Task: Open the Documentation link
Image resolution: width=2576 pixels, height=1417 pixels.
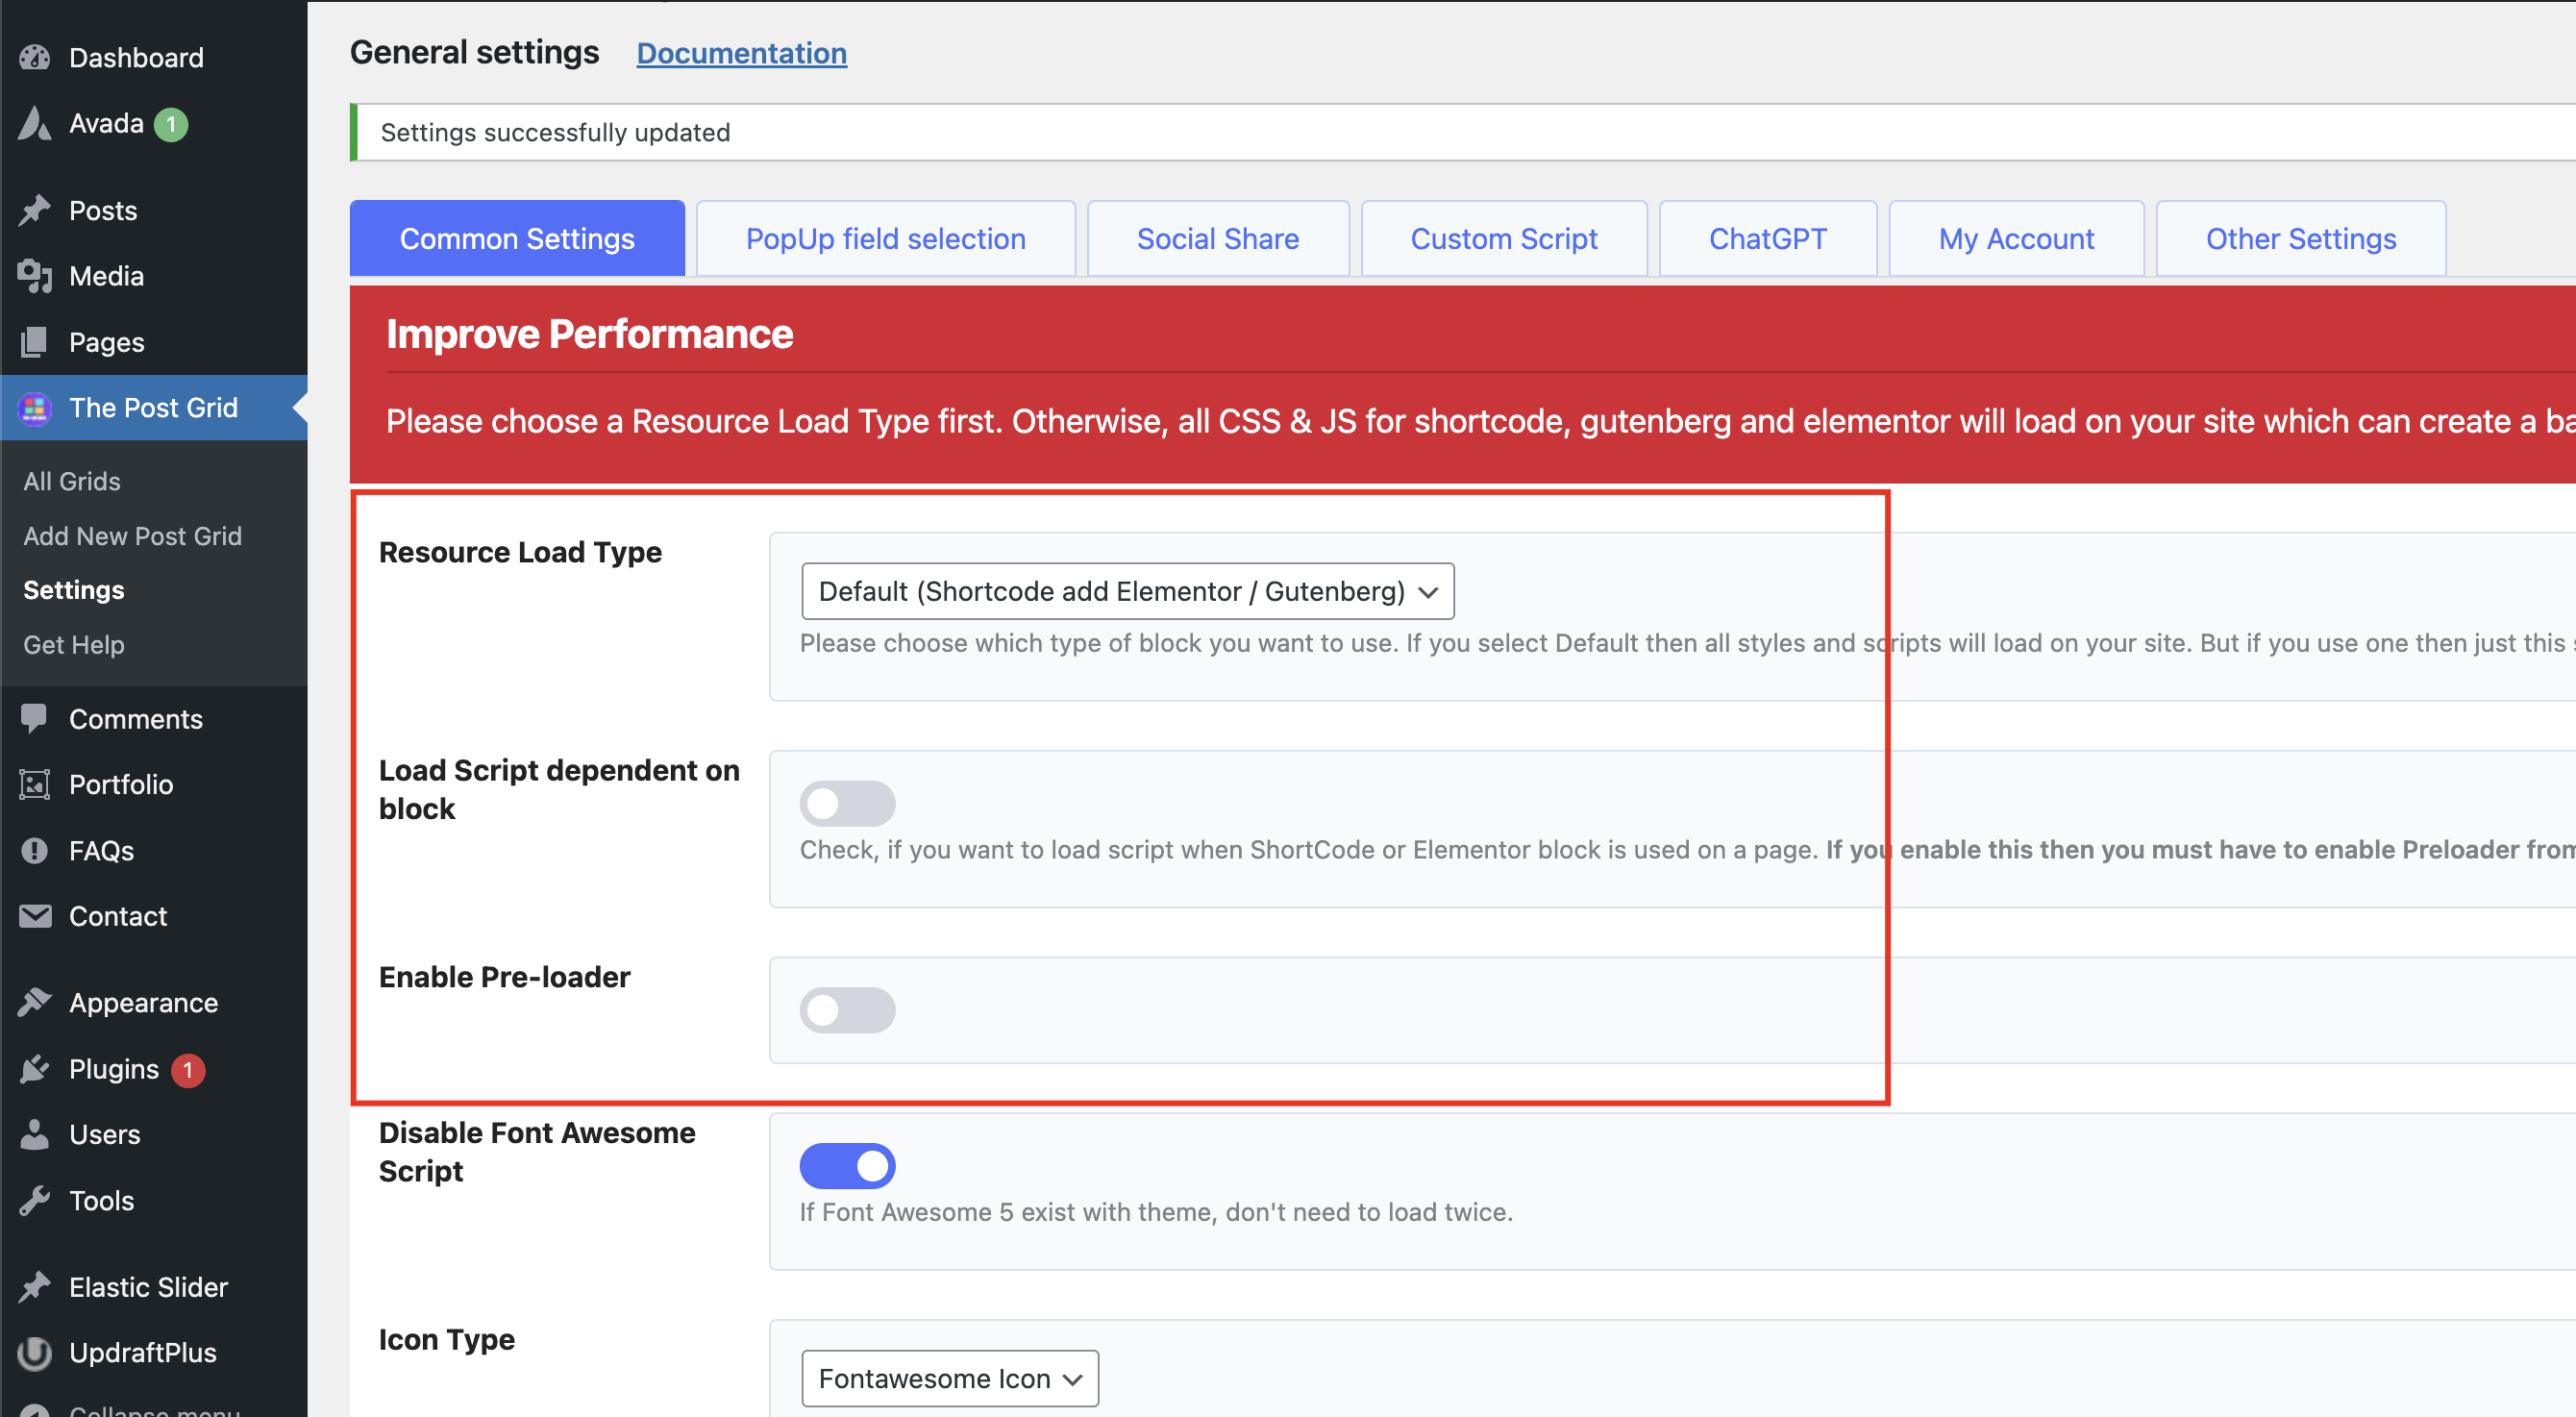Action: pyautogui.click(x=742, y=53)
